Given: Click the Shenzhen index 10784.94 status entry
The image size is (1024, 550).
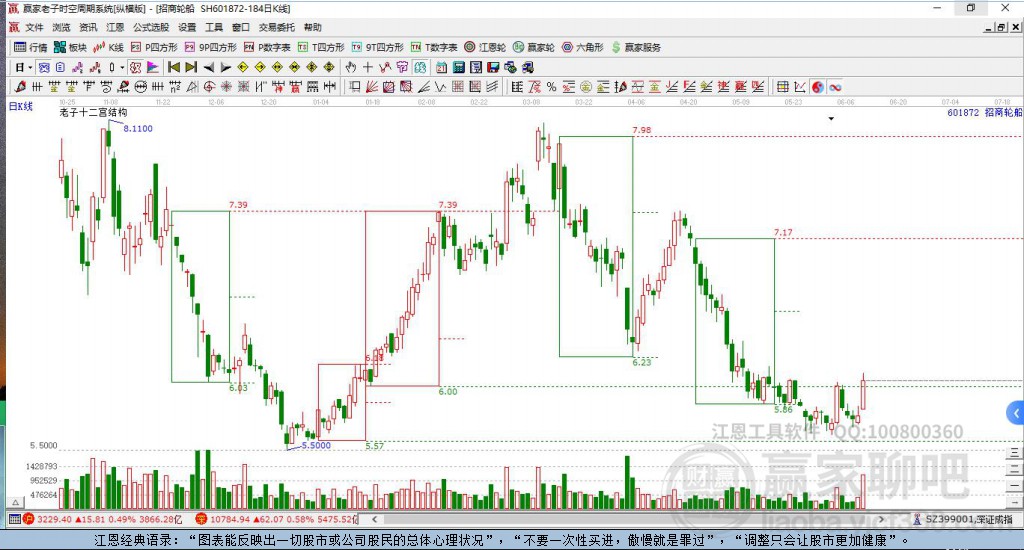Looking at the screenshot, I should [x=277, y=519].
